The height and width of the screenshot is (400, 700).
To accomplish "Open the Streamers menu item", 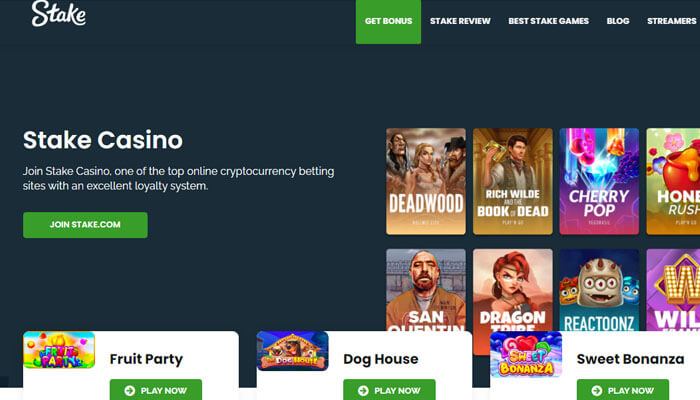I will [672, 21].
